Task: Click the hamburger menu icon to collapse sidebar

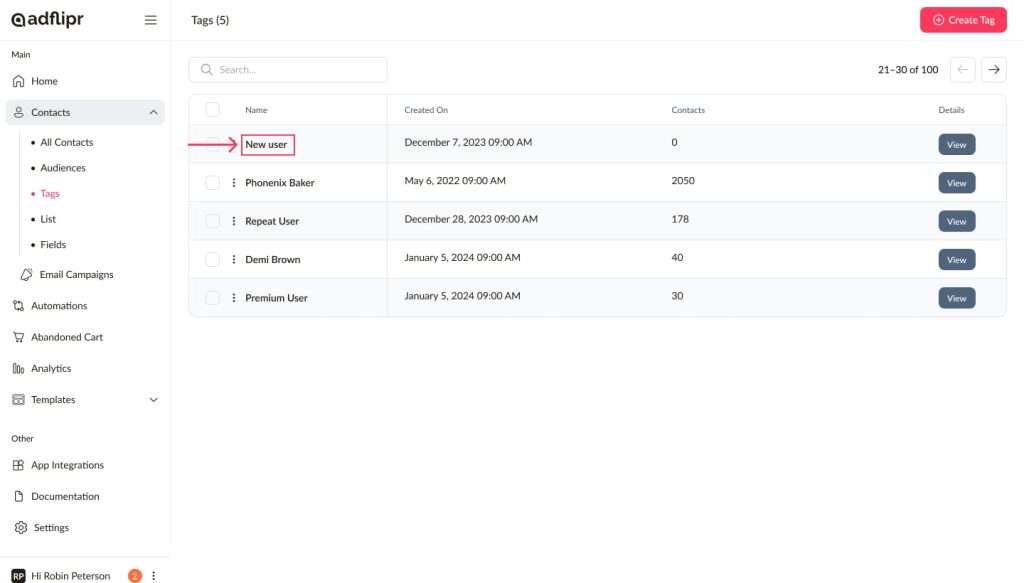Action: 151,20
